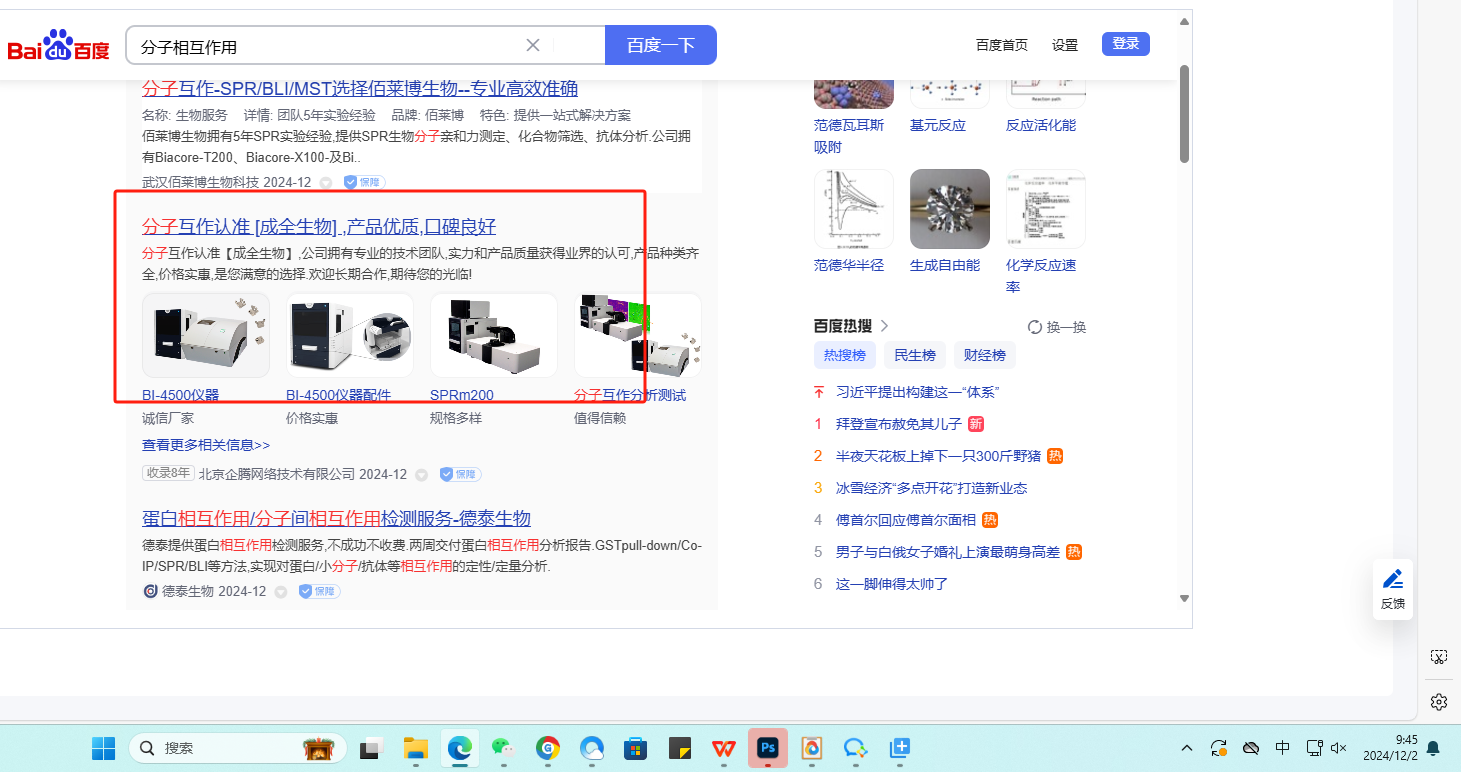Open the 蛋白相互作用/分子间相互作用检测服务 result
The height and width of the screenshot is (772, 1461).
(x=336, y=518)
